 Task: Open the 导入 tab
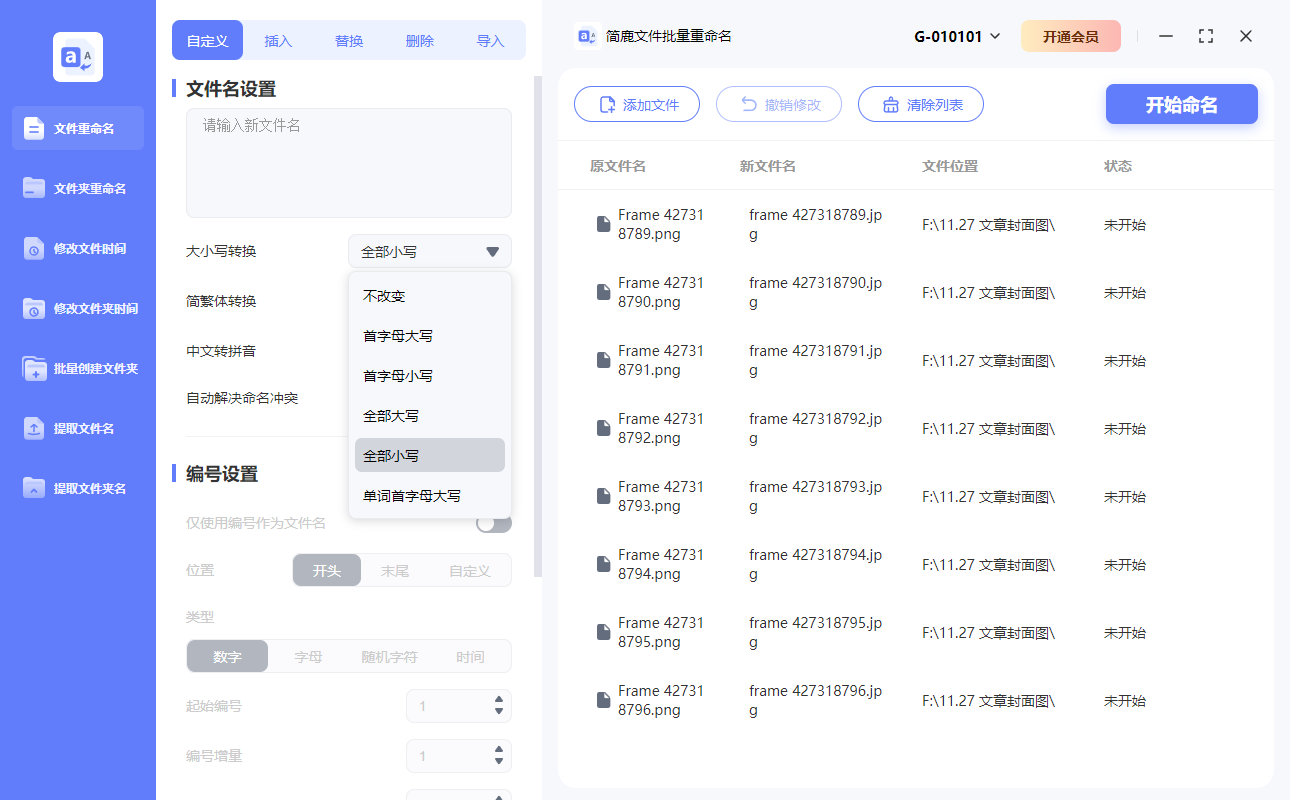point(491,40)
